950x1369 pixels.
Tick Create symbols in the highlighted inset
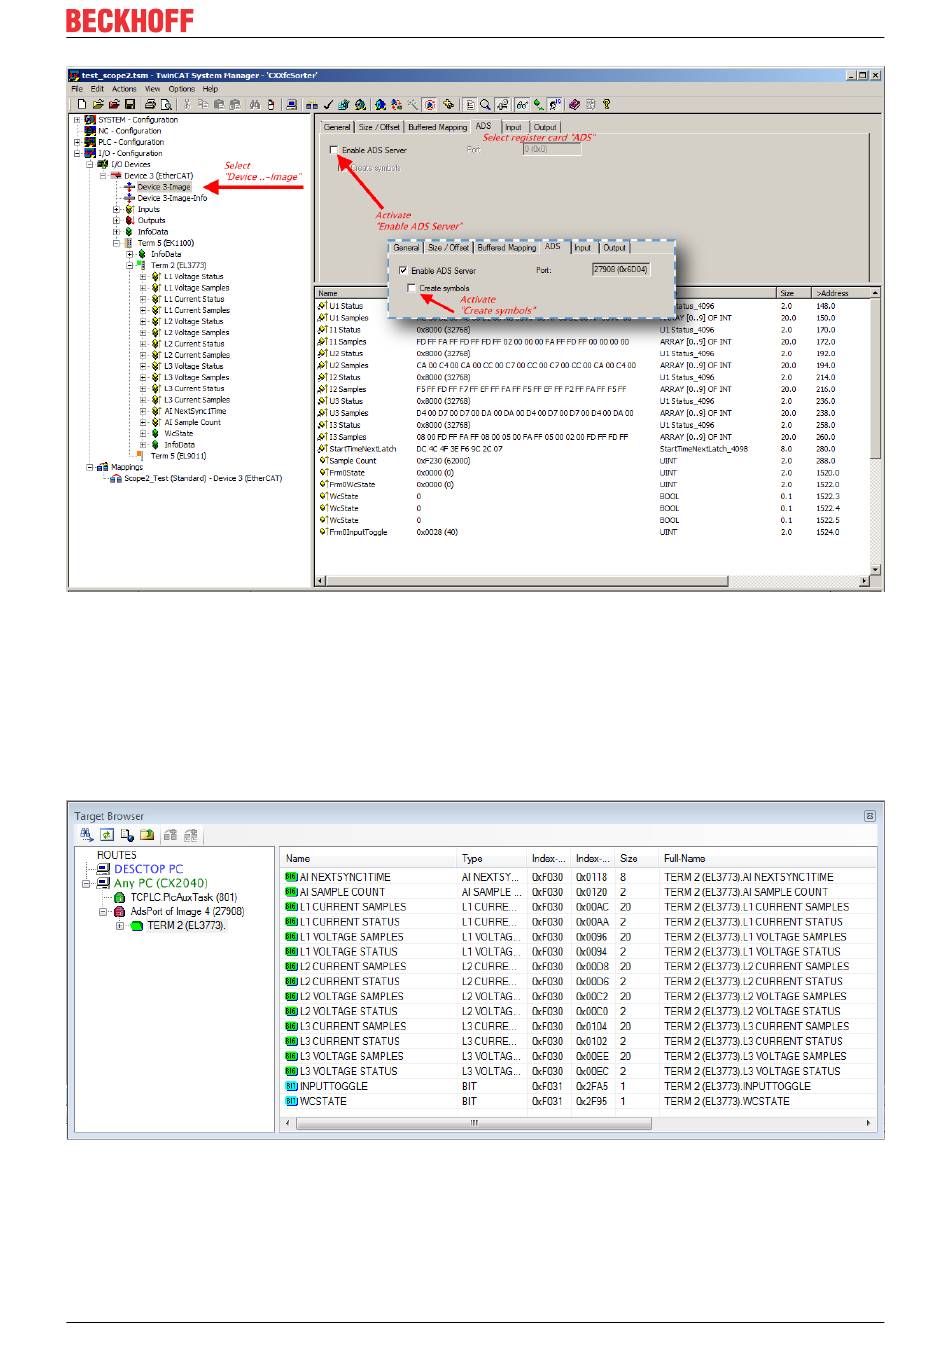pos(412,288)
